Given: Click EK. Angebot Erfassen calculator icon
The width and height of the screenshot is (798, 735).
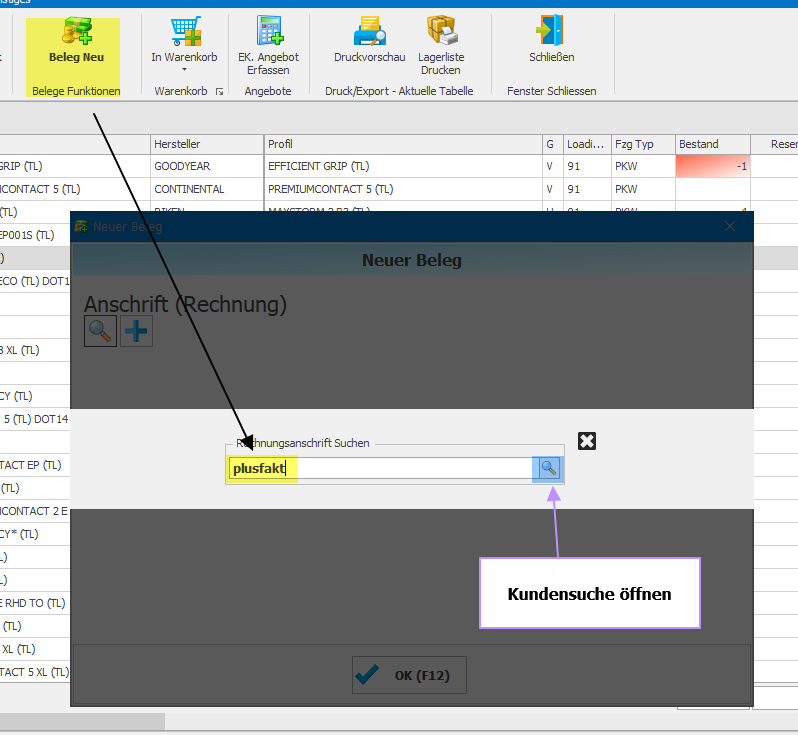Looking at the screenshot, I should pos(268,32).
